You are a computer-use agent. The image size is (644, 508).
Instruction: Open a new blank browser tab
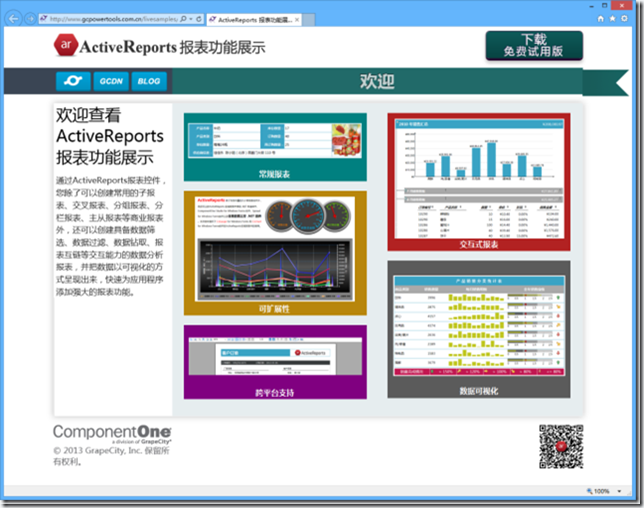(309, 19)
